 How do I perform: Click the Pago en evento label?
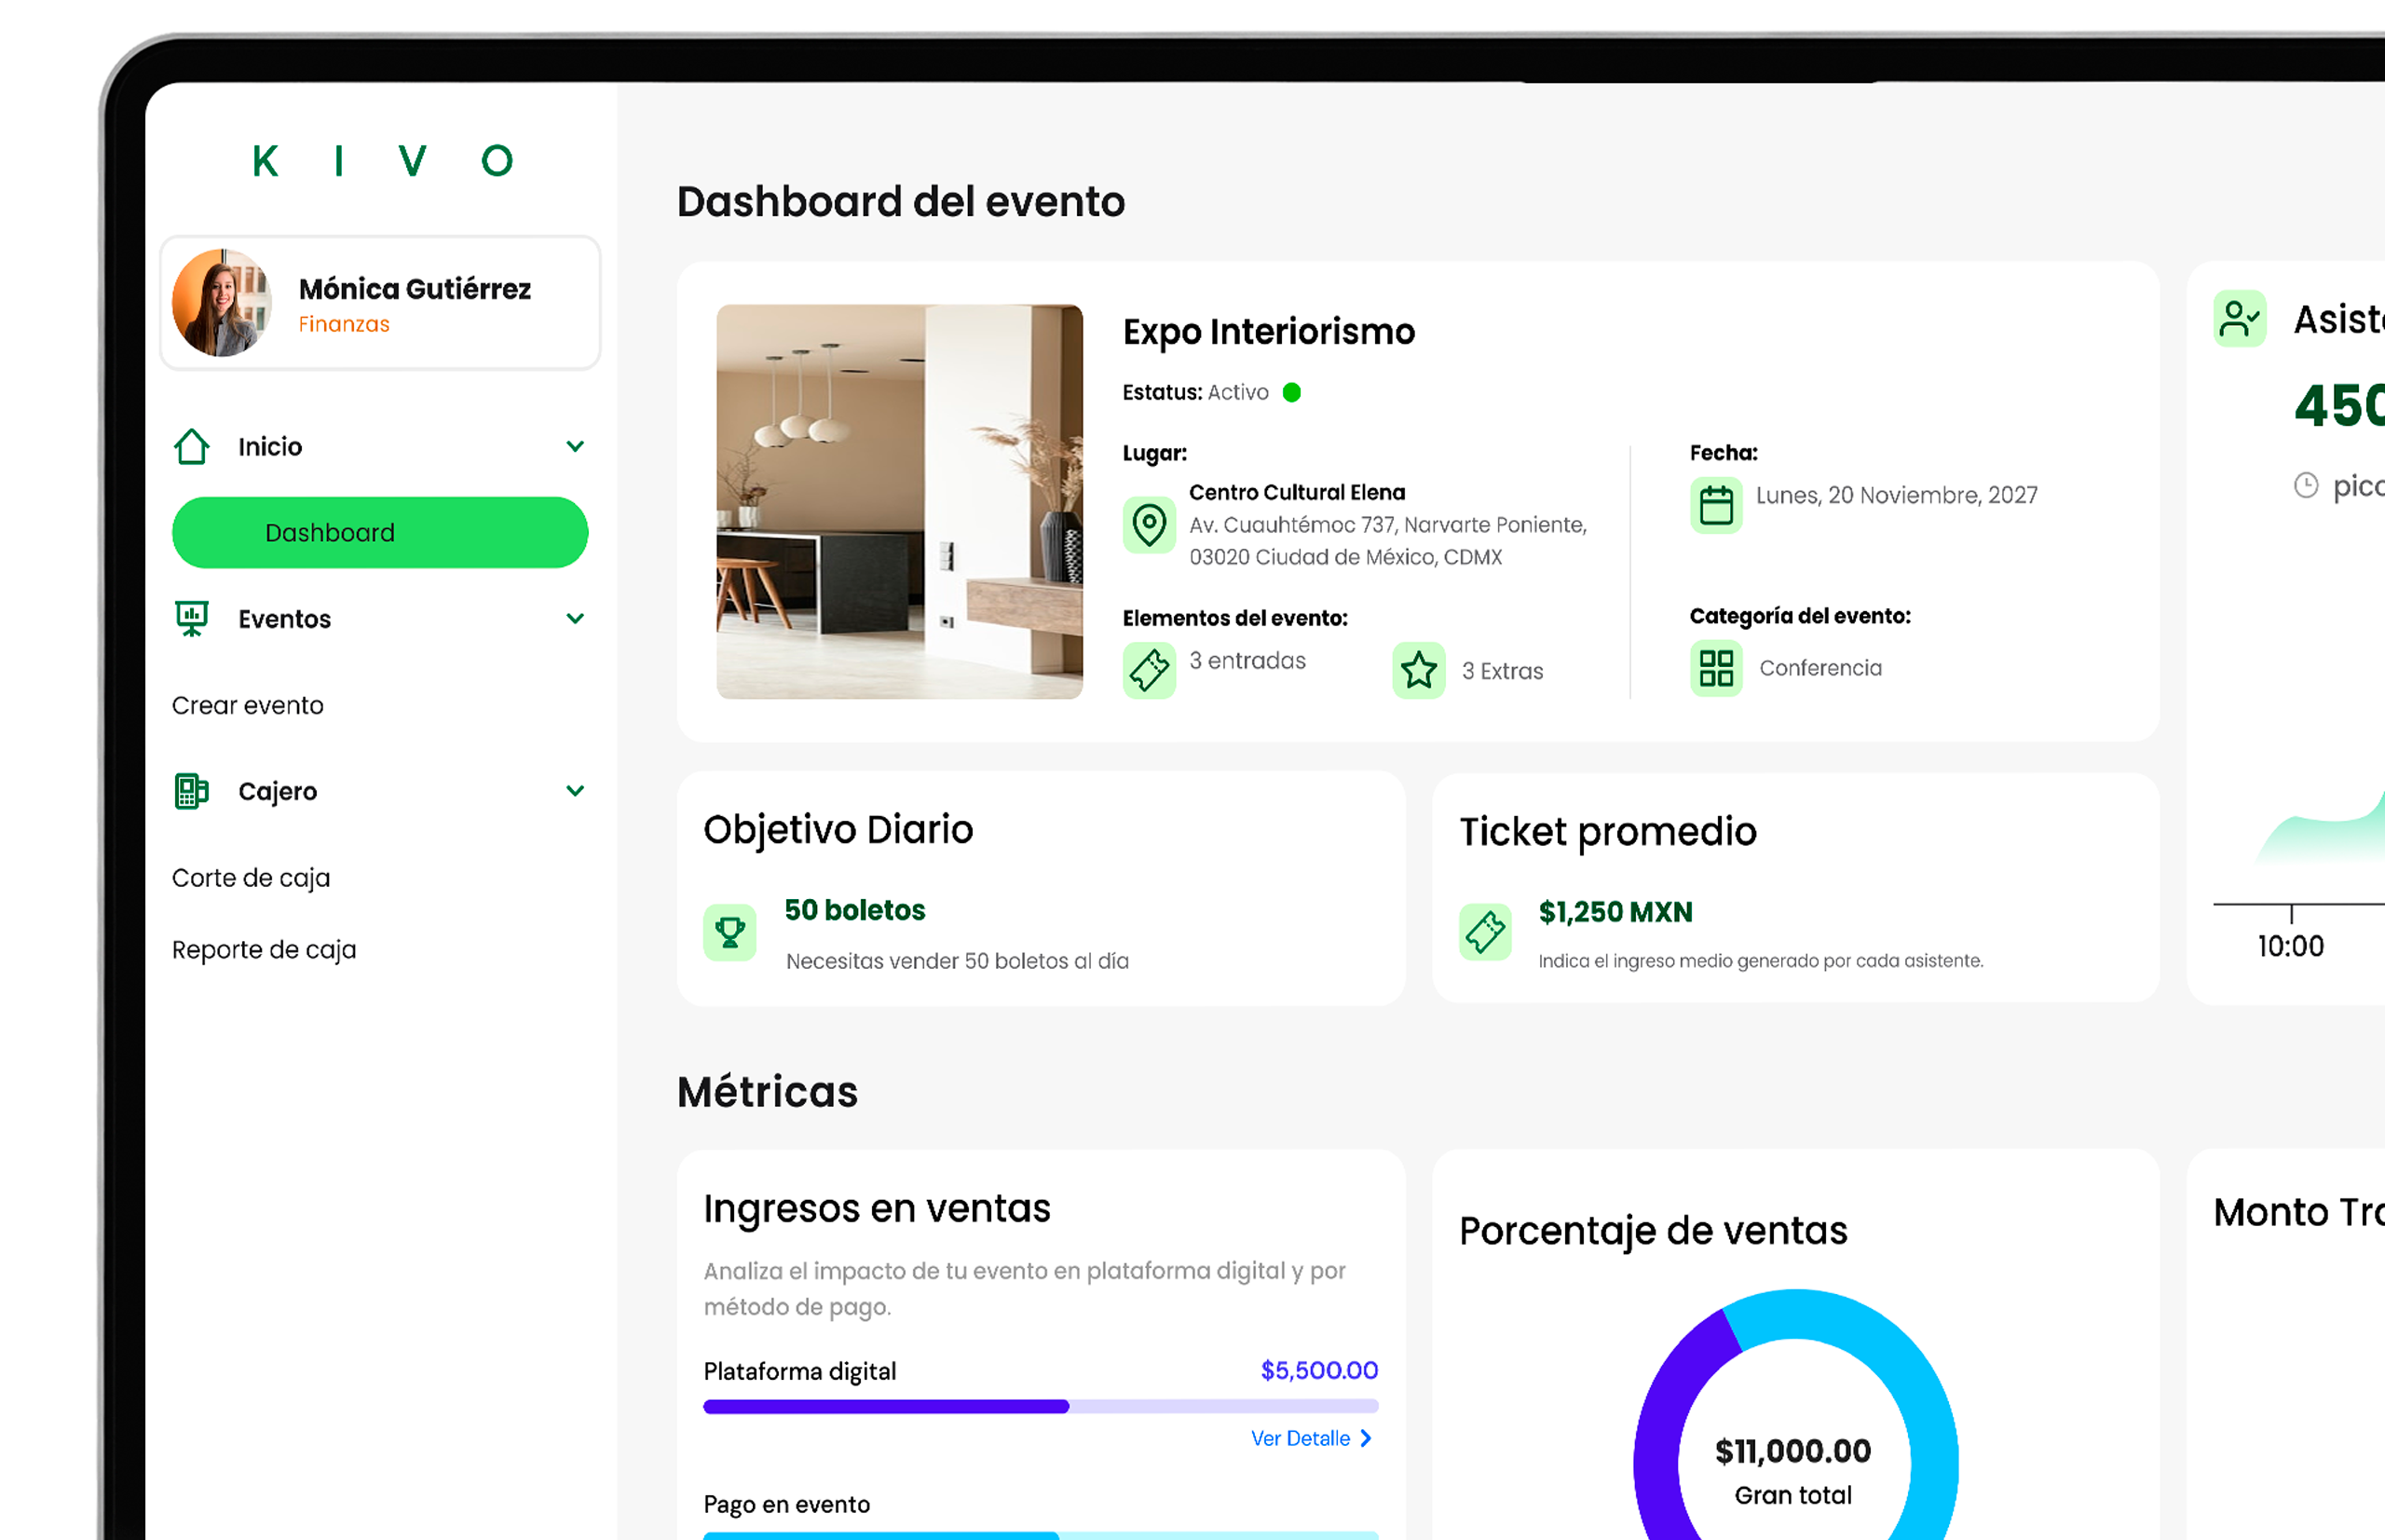point(787,1504)
